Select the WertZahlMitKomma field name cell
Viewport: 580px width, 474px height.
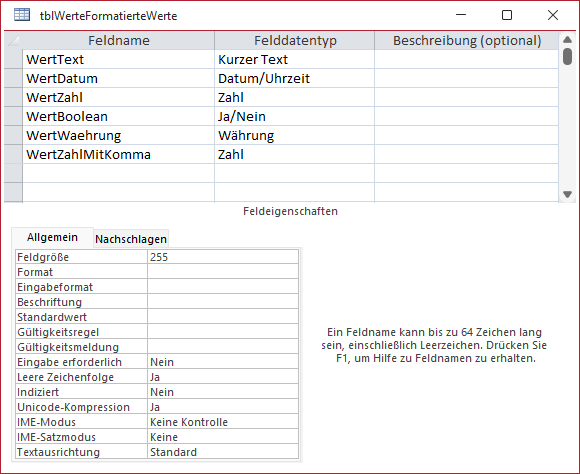point(118,154)
